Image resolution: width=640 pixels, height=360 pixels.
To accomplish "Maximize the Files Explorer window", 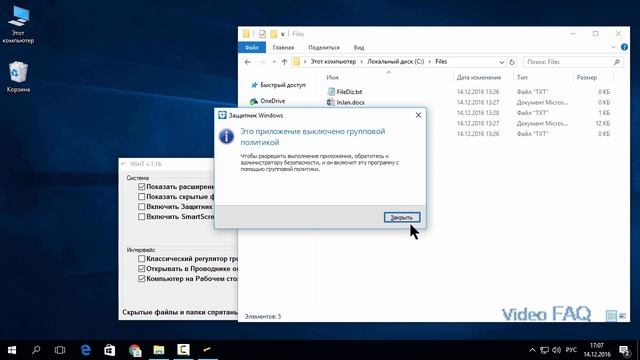I will pos(596,33).
